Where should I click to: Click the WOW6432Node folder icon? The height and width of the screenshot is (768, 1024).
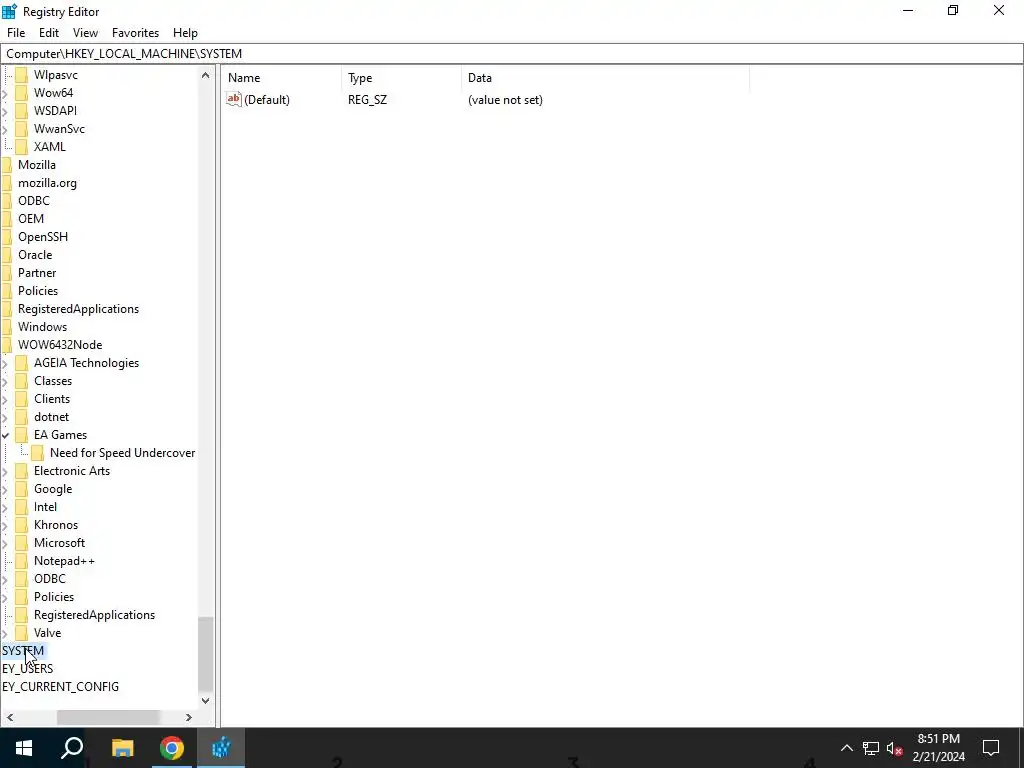tap(6, 345)
